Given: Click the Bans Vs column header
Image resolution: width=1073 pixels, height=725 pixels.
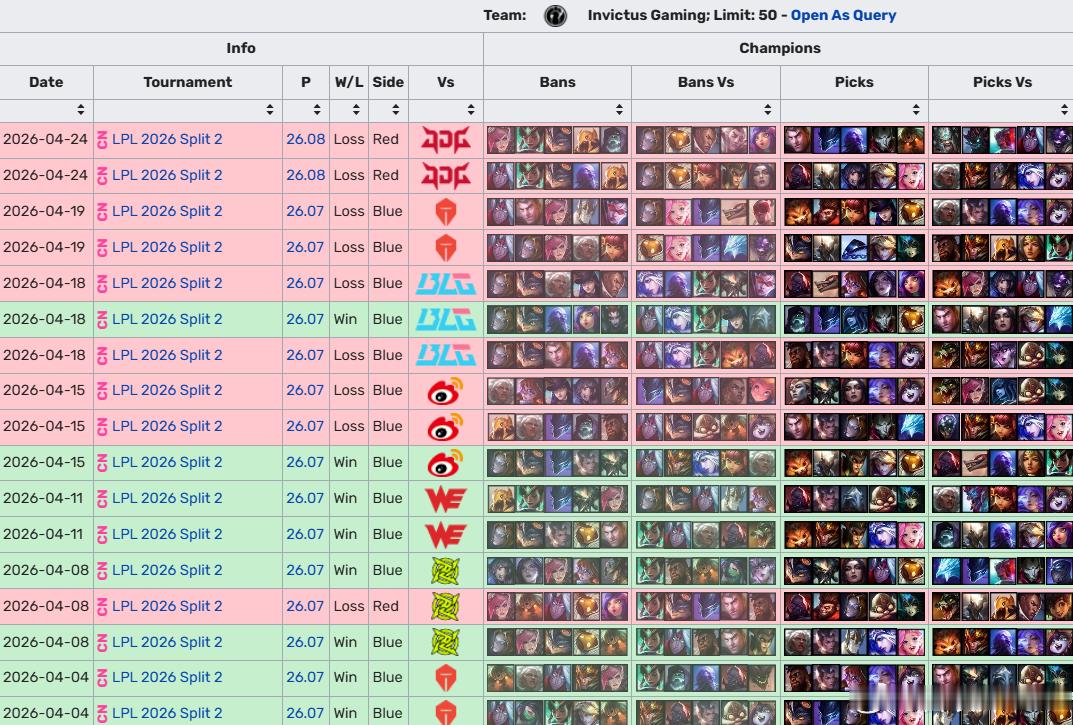Looking at the screenshot, I should point(706,82).
